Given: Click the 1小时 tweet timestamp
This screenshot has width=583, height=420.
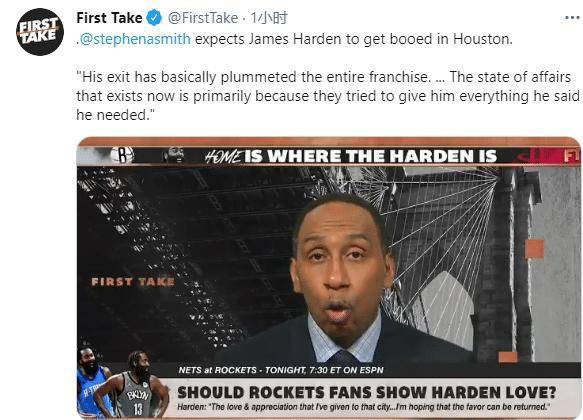Looking at the screenshot, I should coord(268,18).
